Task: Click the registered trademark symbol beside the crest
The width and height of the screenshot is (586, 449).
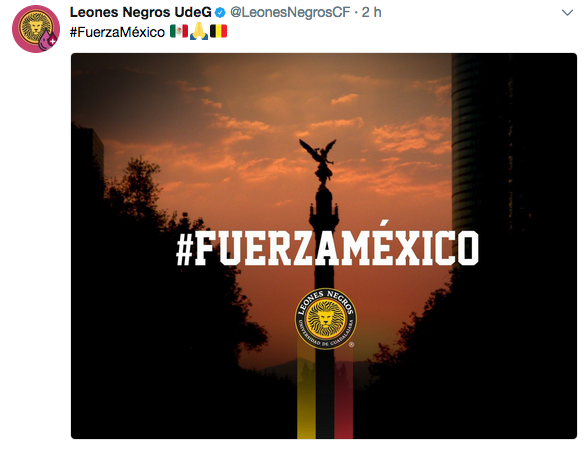Action: (351, 345)
